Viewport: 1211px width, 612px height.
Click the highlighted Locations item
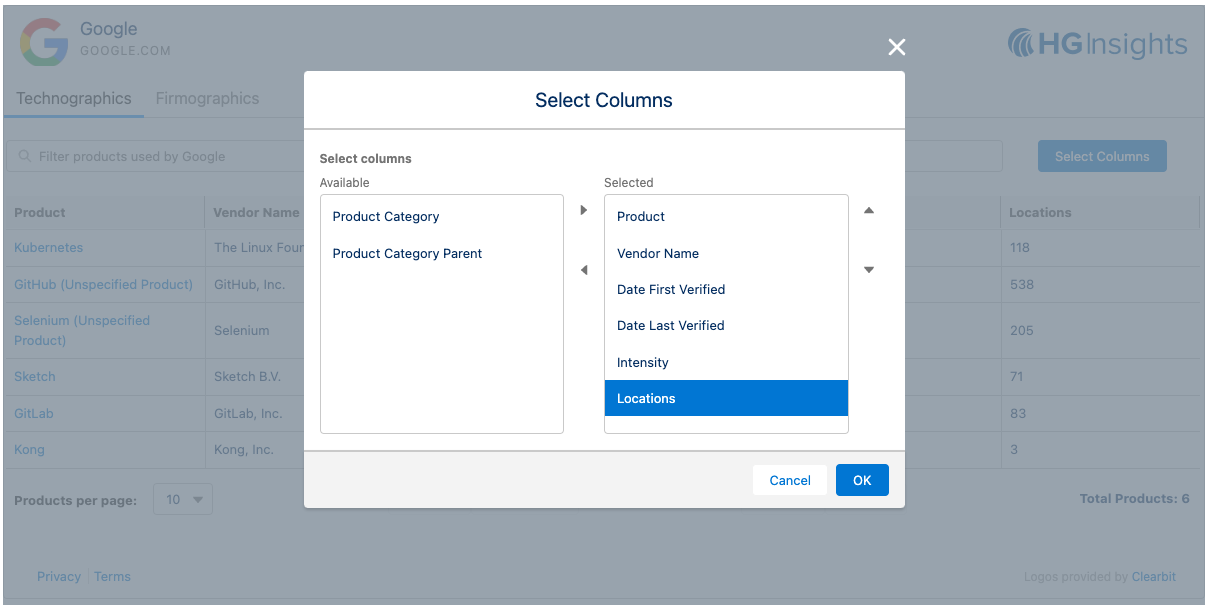click(646, 399)
